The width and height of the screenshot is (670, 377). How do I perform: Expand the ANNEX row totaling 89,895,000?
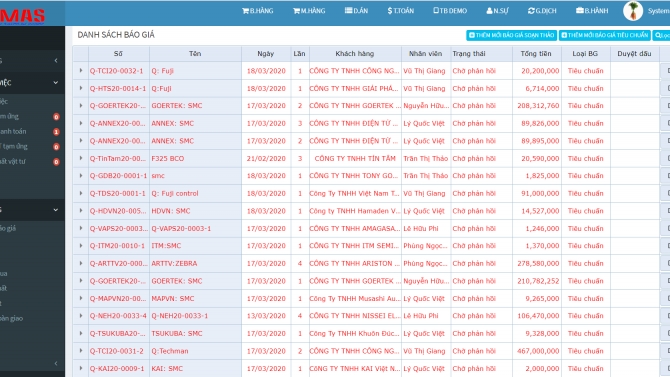coord(81,141)
